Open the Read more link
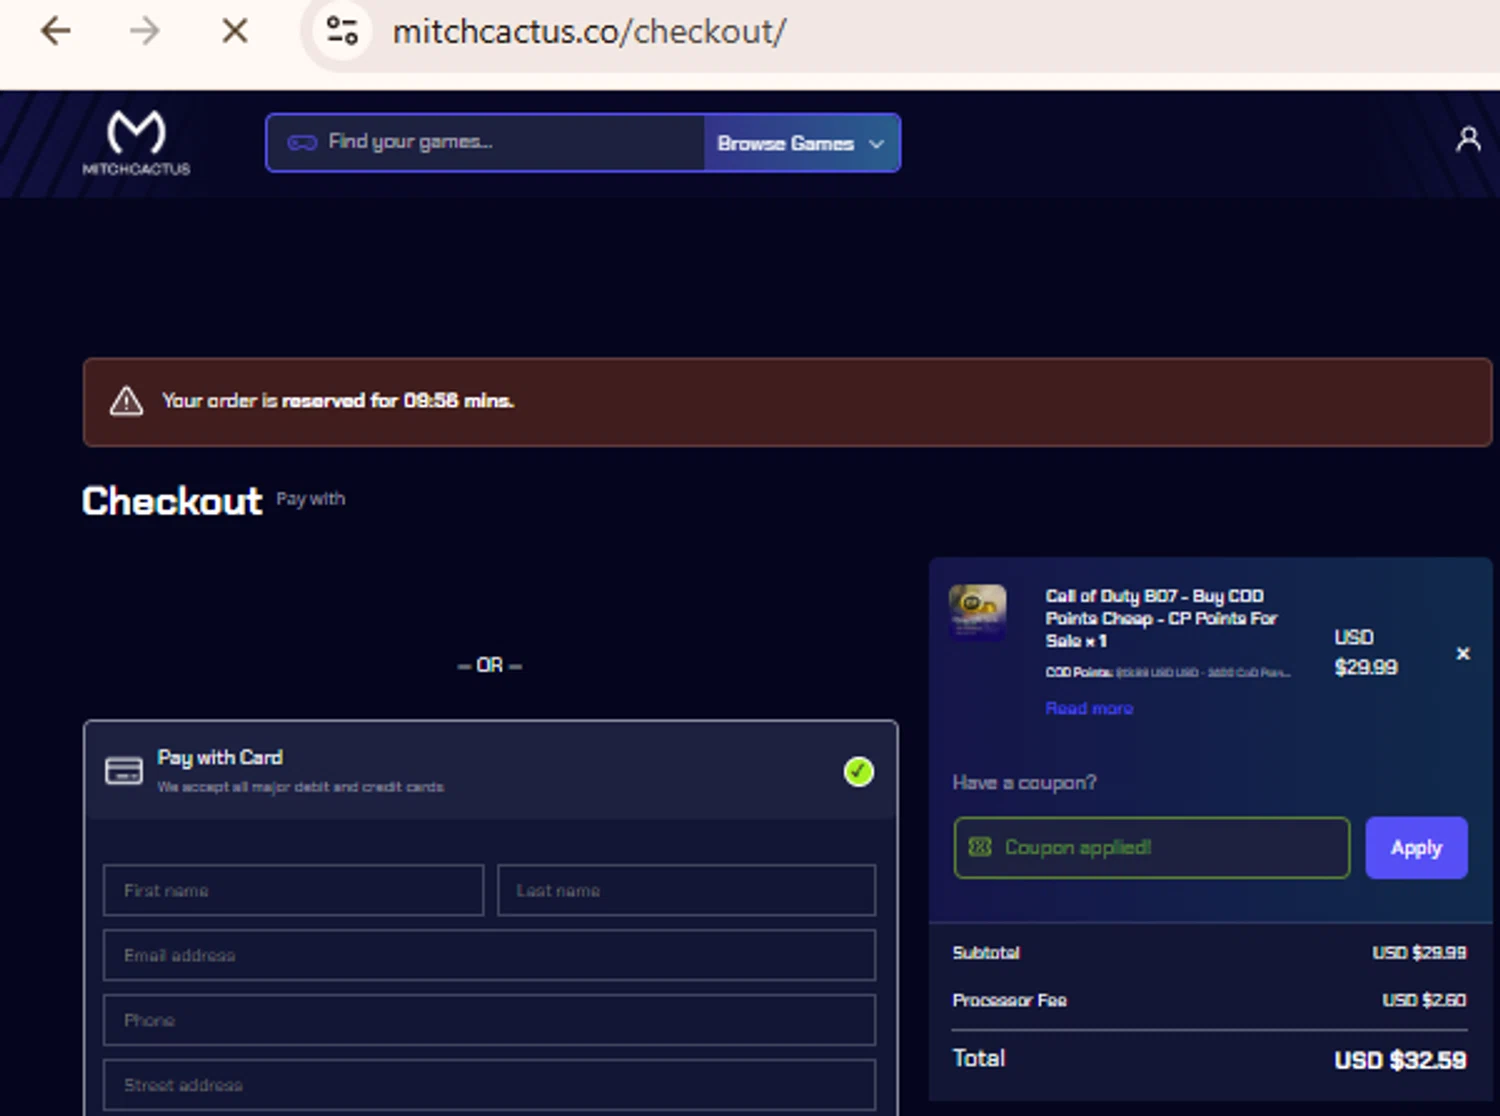 tap(1089, 708)
